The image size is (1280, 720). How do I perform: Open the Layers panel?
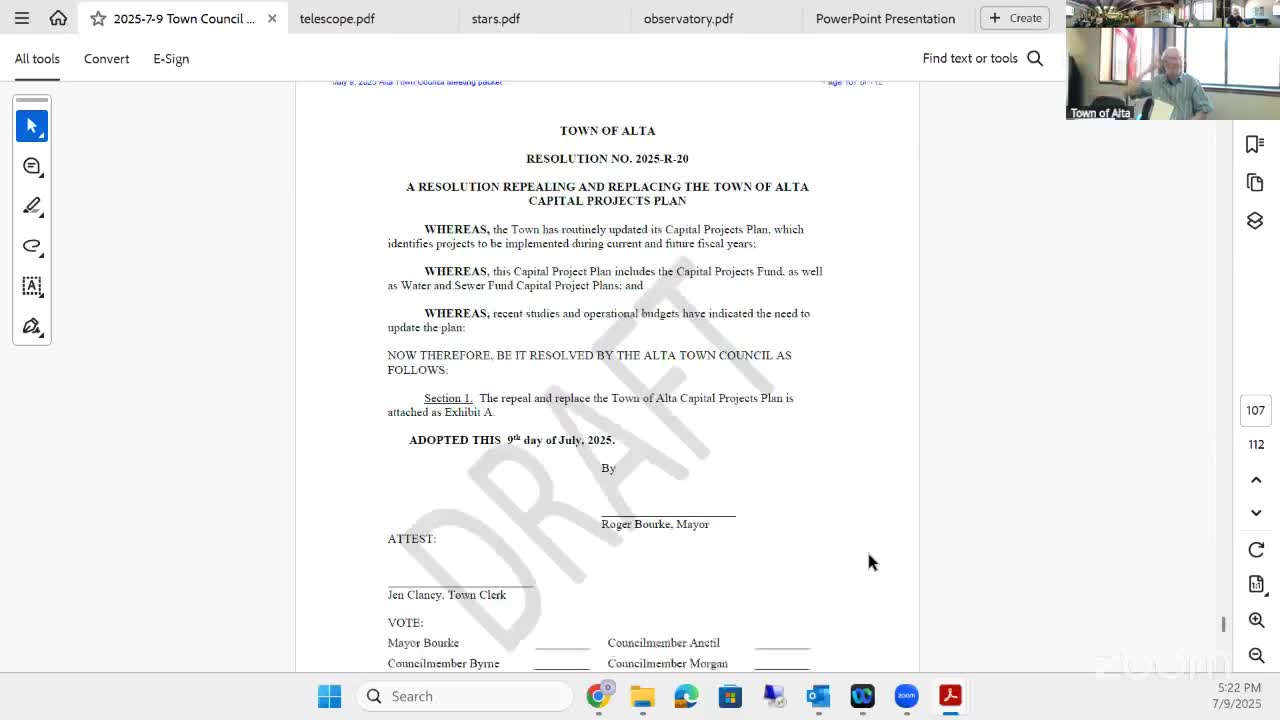[x=1255, y=220]
